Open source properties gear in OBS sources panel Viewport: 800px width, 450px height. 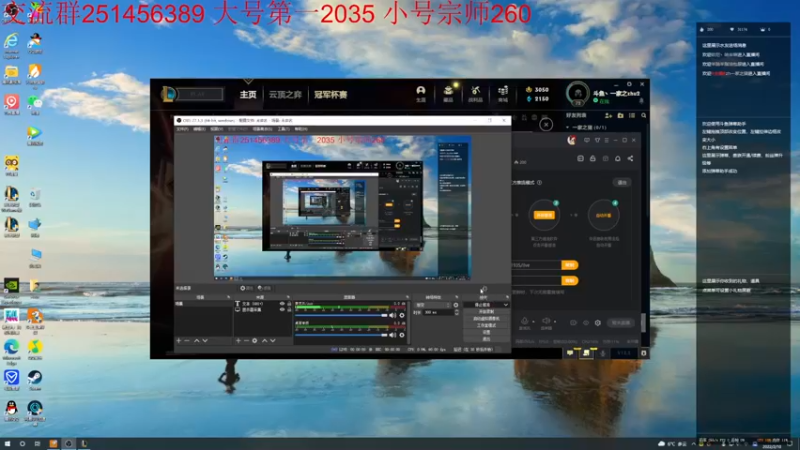click(x=255, y=340)
